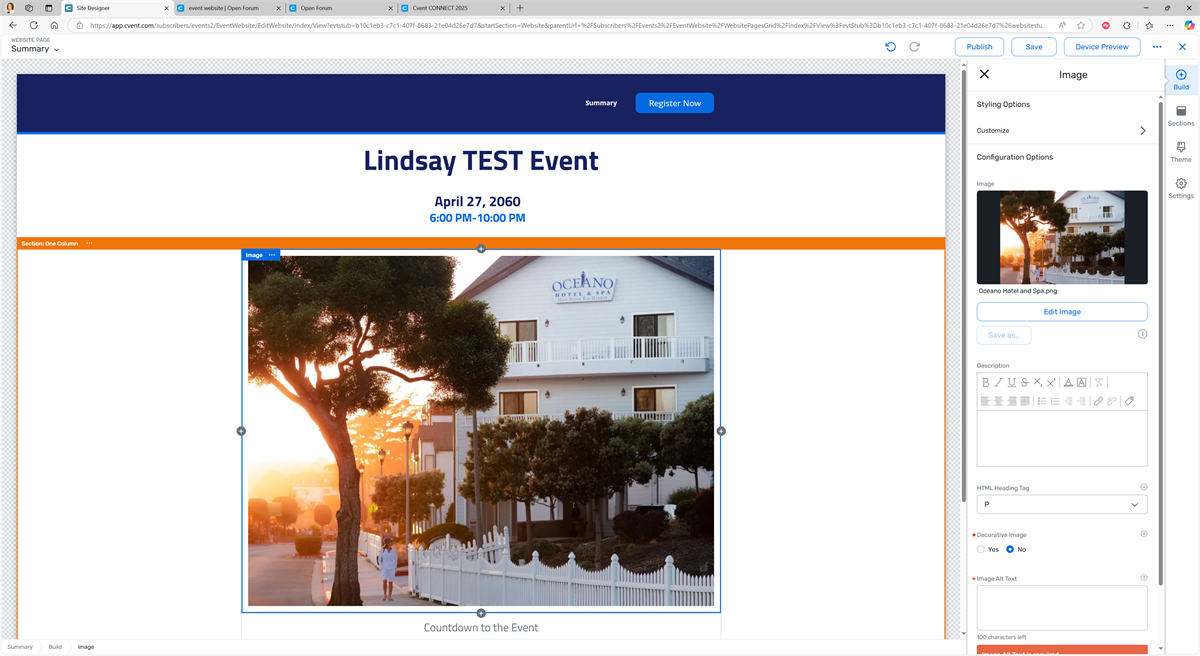This screenshot has width=1200, height=656.
Task: Close the Site Designer with blue X
Action: click(x=1183, y=47)
